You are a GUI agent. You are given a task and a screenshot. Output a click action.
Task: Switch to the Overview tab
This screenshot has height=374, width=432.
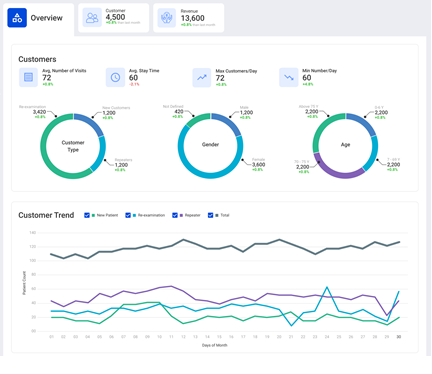pyautogui.click(x=39, y=18)
